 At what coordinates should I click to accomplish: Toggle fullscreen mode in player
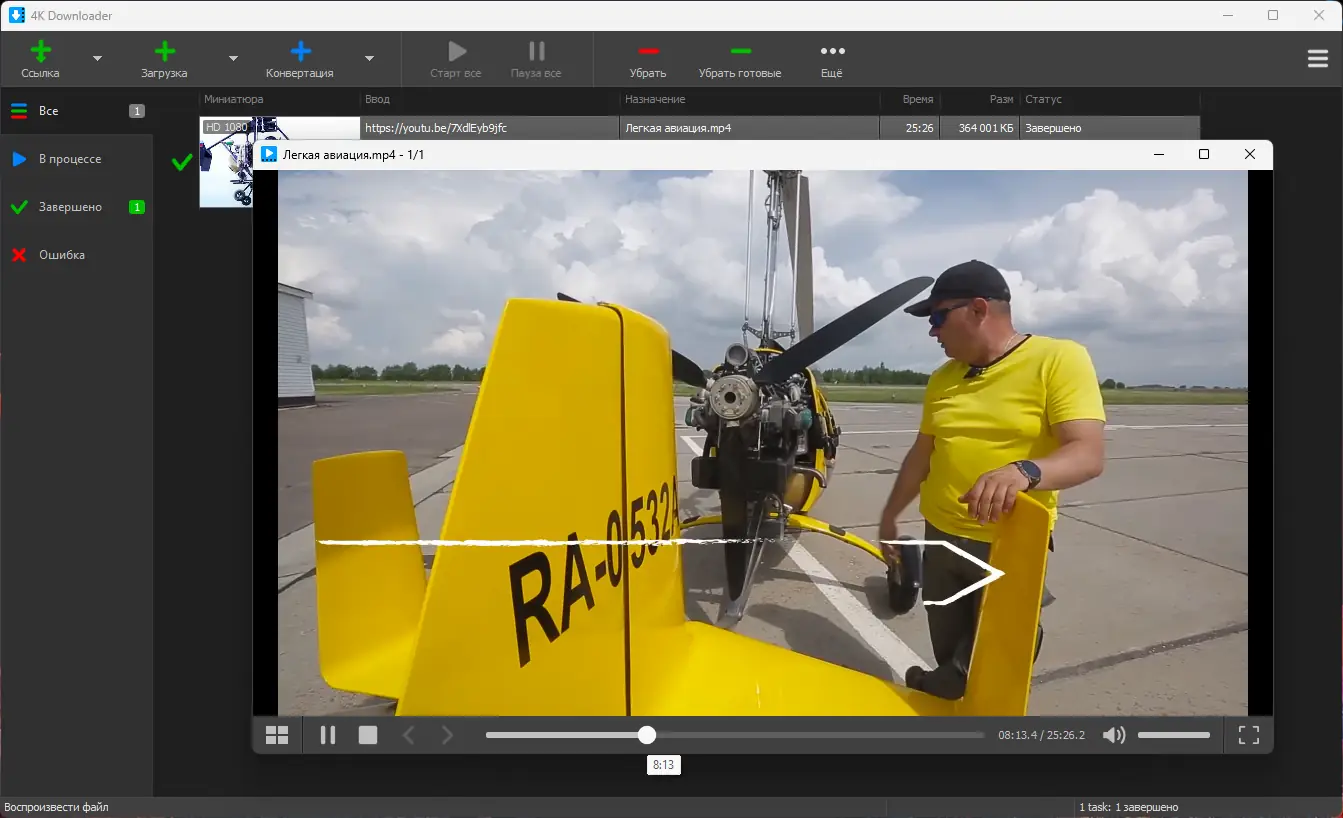point(1248,735)
